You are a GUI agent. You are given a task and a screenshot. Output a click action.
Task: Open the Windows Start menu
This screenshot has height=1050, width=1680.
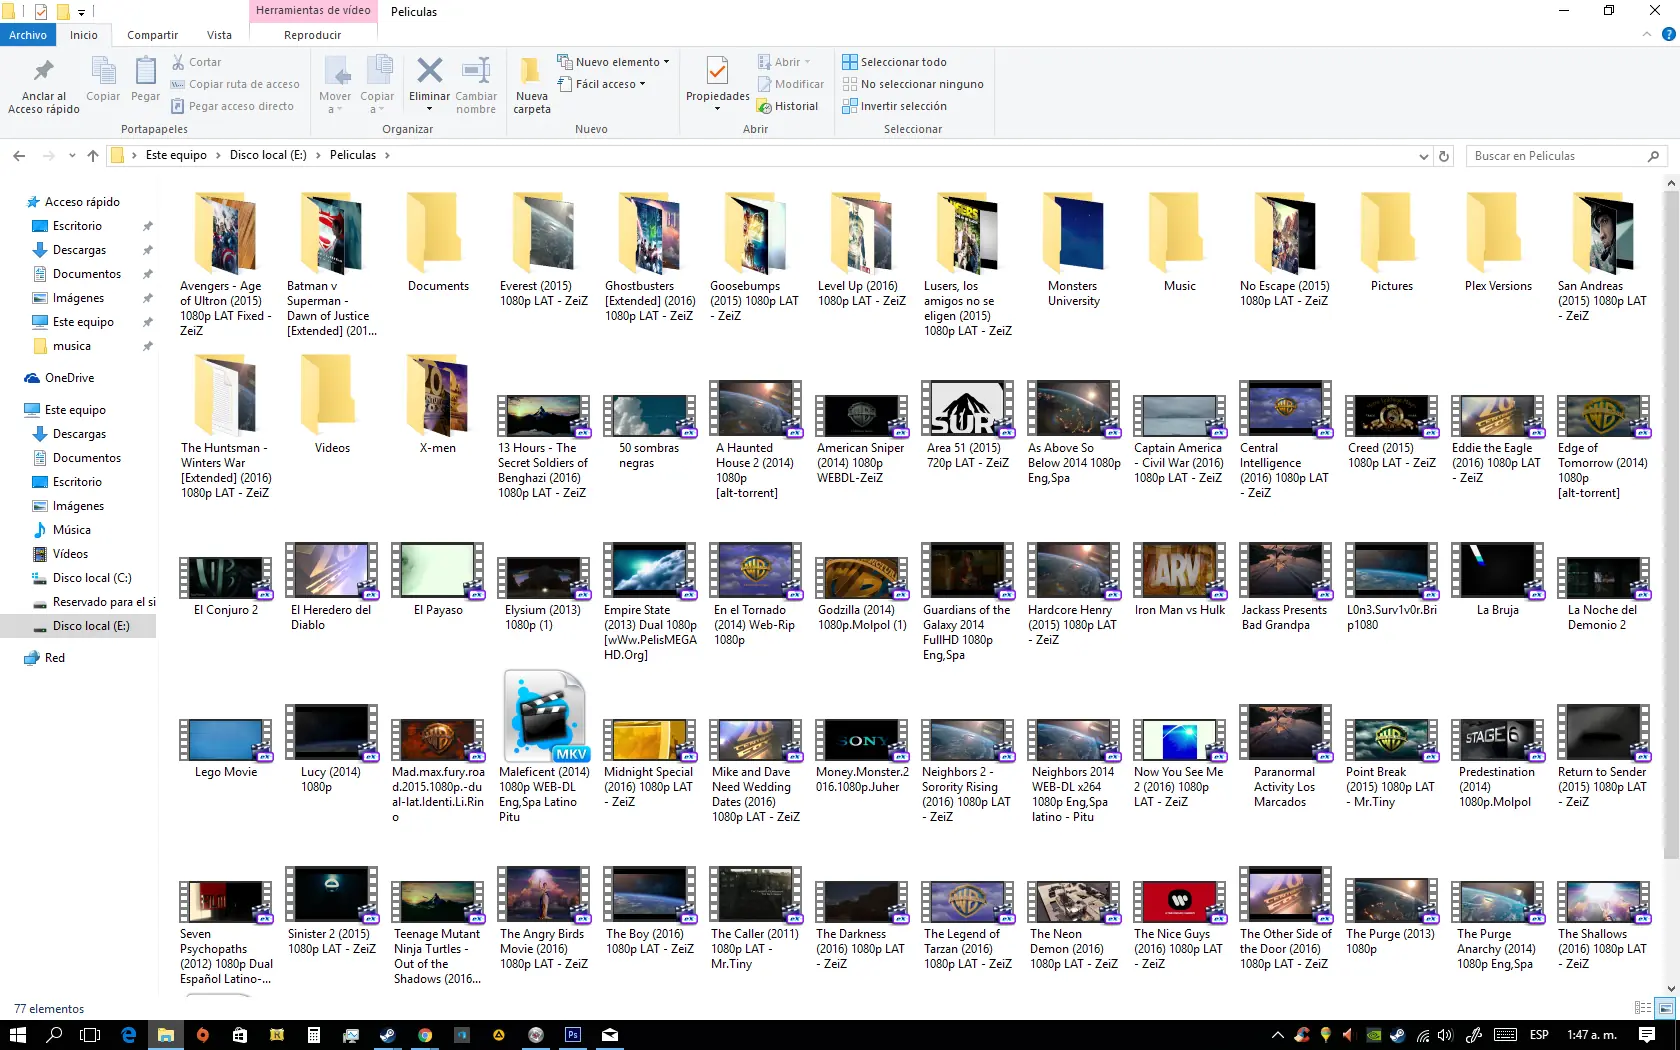click(x=17, y=1035)
